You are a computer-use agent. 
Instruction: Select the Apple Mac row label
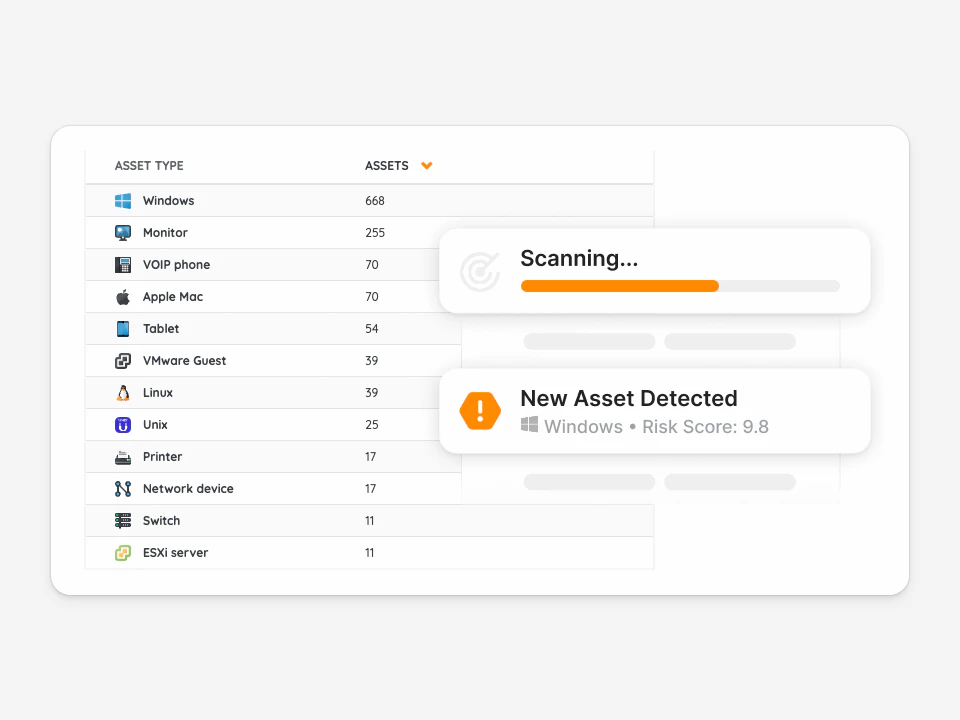173,297
